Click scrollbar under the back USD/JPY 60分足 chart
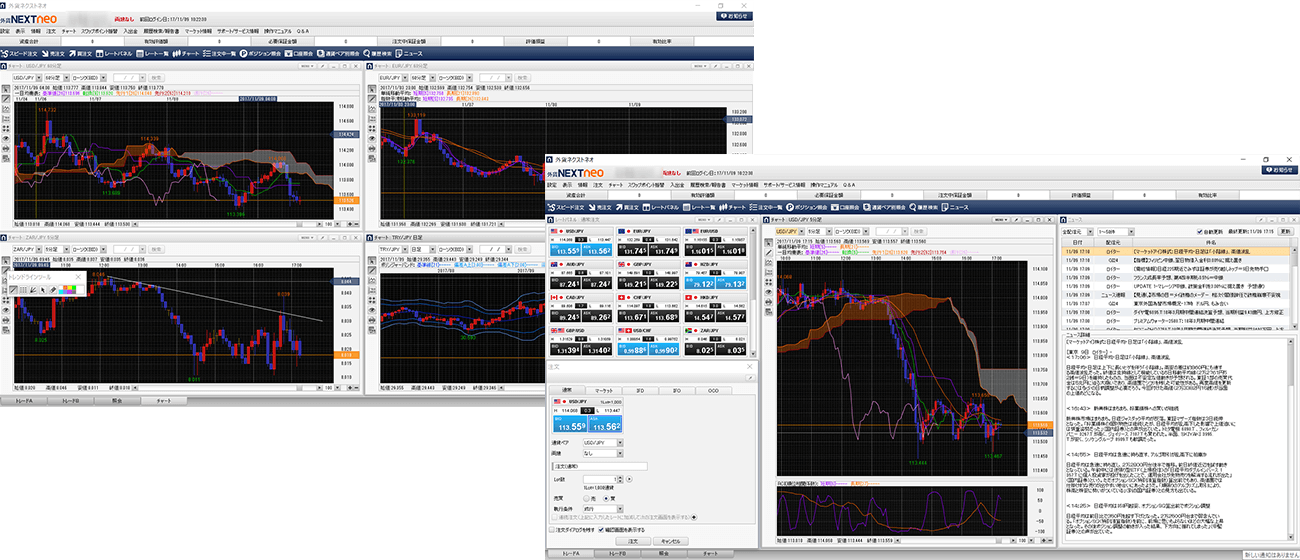This screenshot has height=560, width=1300. [228, 224]
